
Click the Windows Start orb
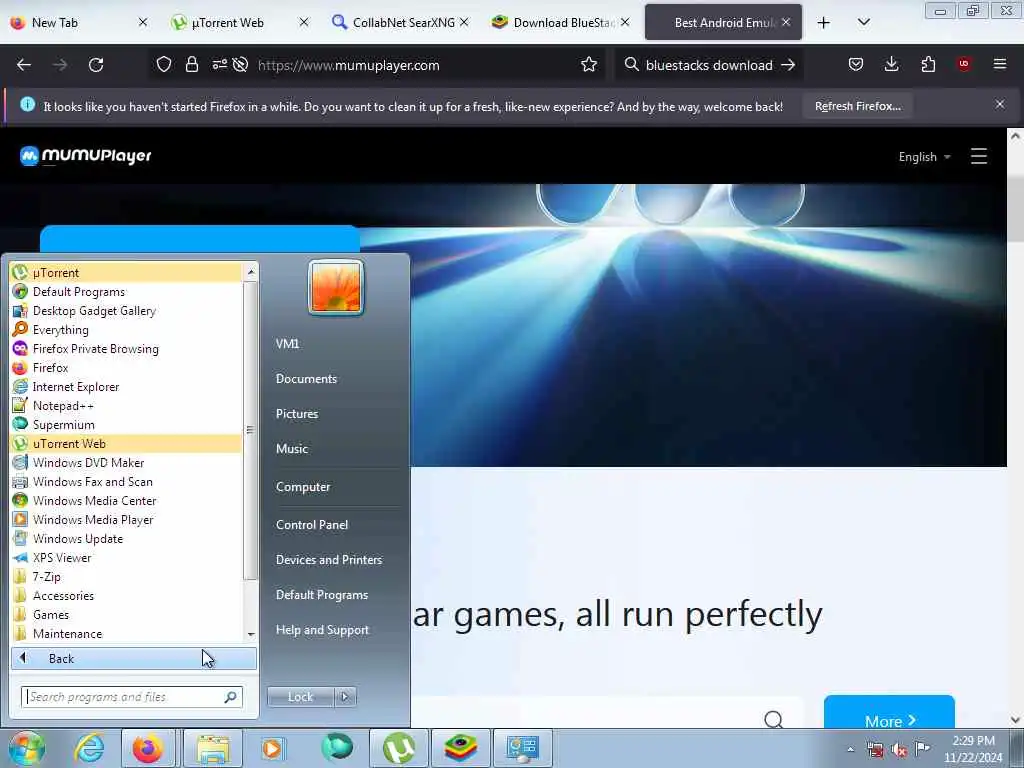pyautogui.click(x=26, y=748)
